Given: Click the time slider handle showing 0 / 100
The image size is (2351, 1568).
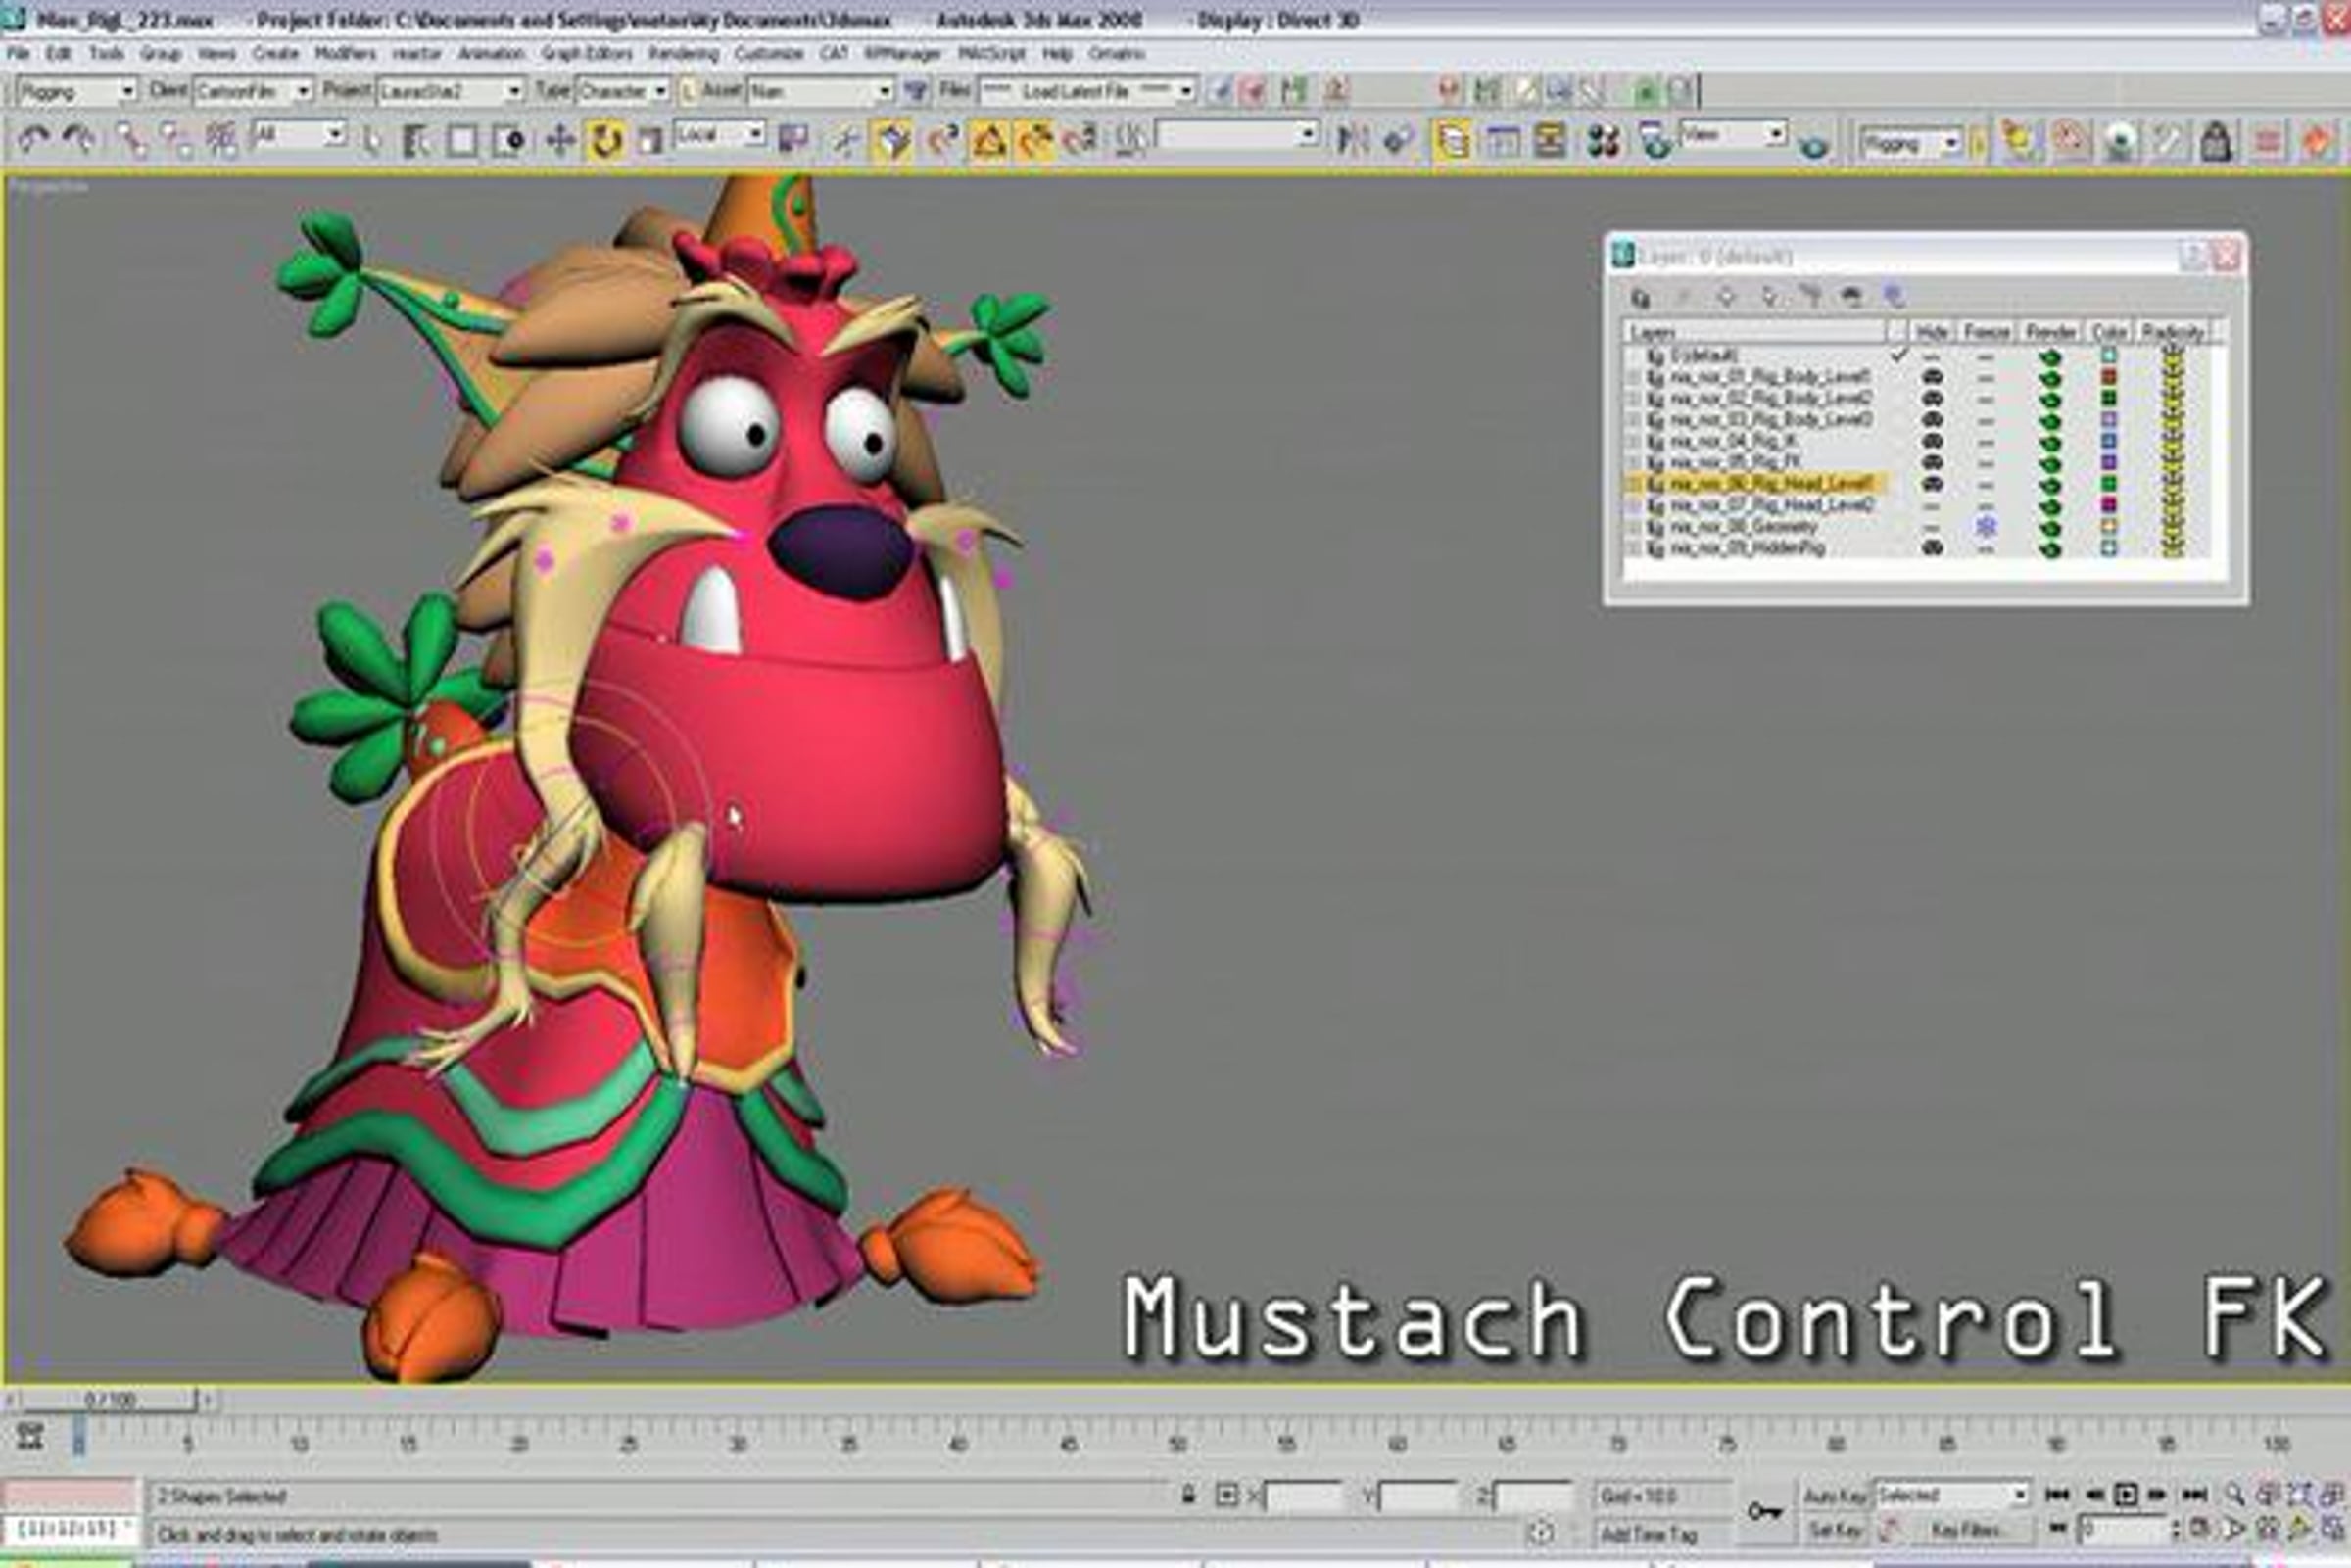Looking at the screenshot, I should click(x=110, y=1400).
